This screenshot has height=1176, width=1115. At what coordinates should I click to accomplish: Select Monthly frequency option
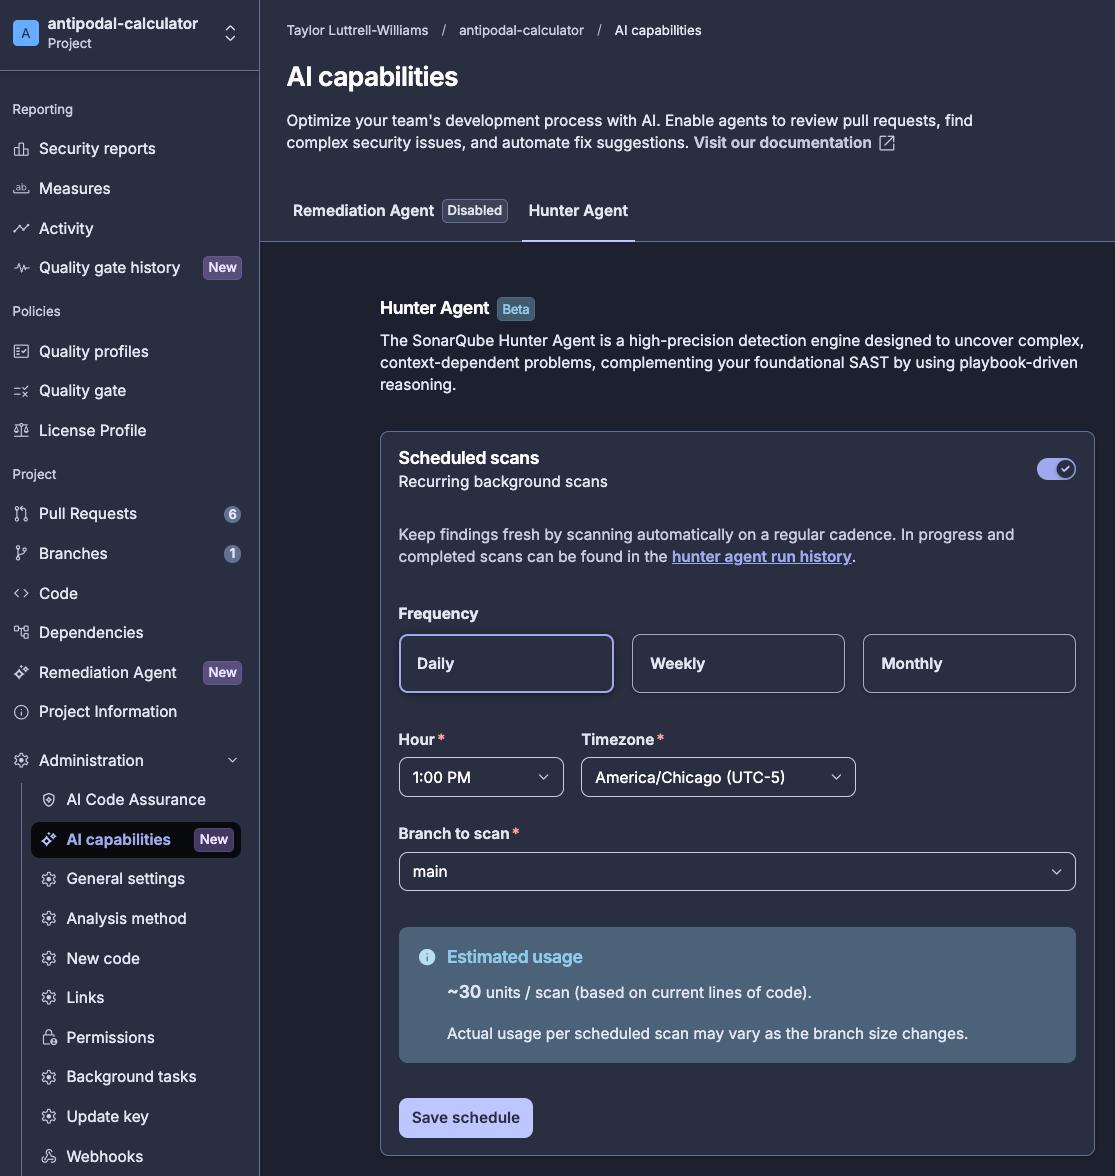(x=969, y=664)
